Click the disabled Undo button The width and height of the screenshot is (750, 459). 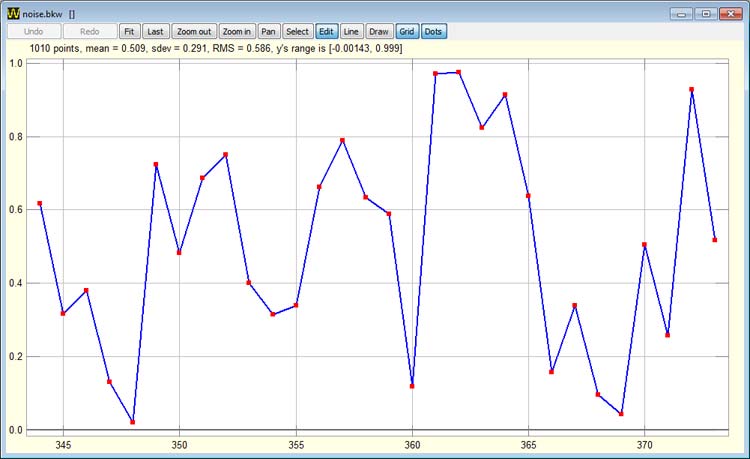click(x=34, y=32)
